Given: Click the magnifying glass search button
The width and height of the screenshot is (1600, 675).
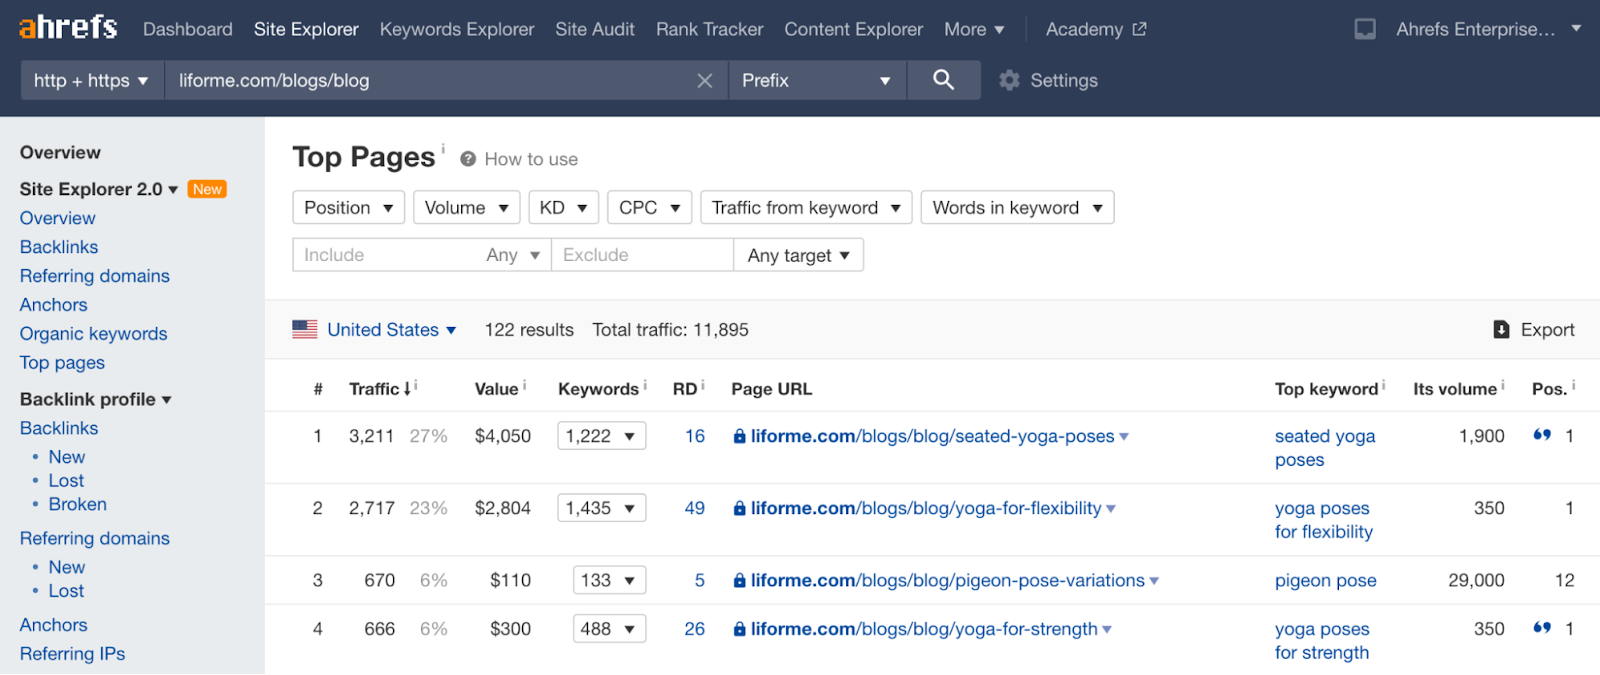Looking at the screenshot, I should (x=942, y=80).
